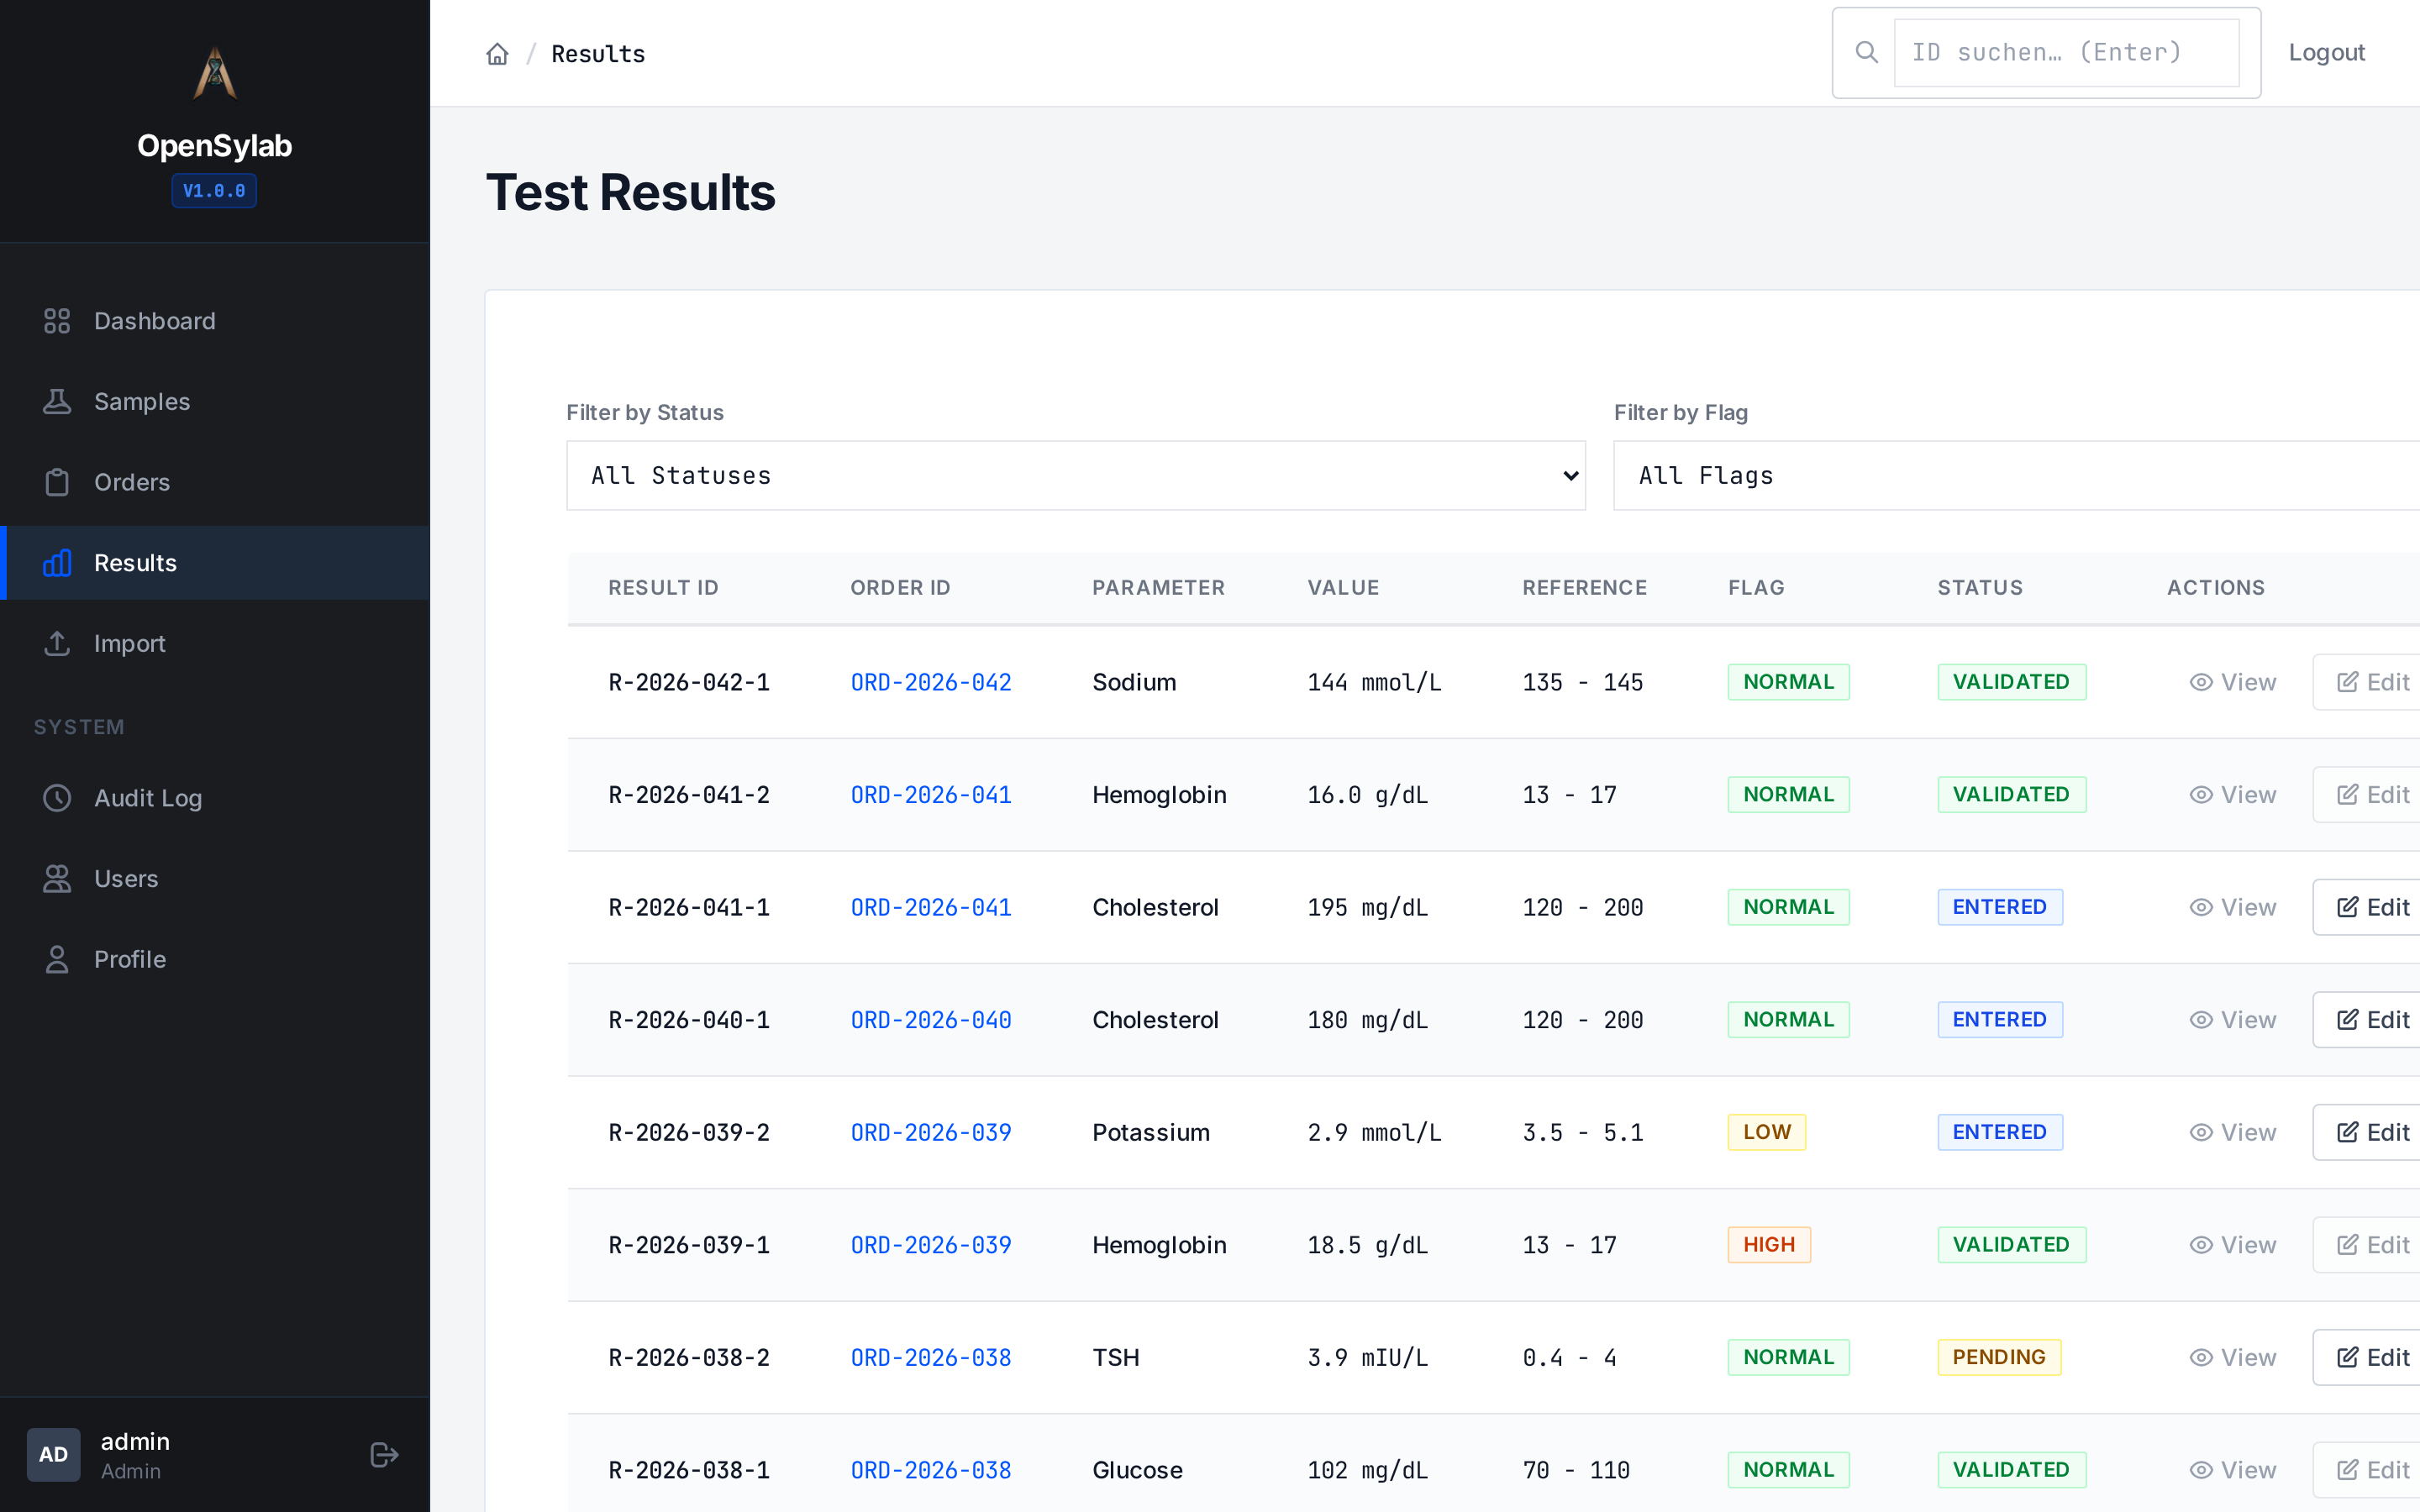Viewport: 2420px width, 1512px height.
Task: Open the Dashboard page
Action: coord(215,321)
